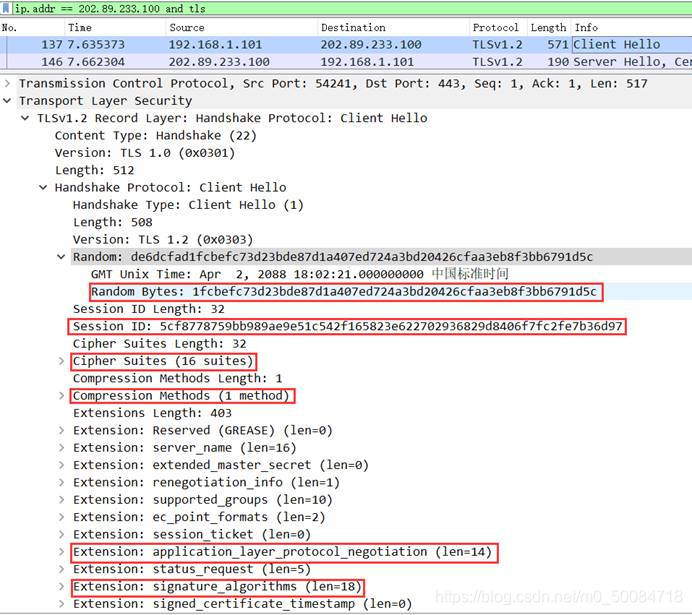Sort packets by the Protocol column header
The height and width of the screenshot is (615, 692).
tap(498, 27)
